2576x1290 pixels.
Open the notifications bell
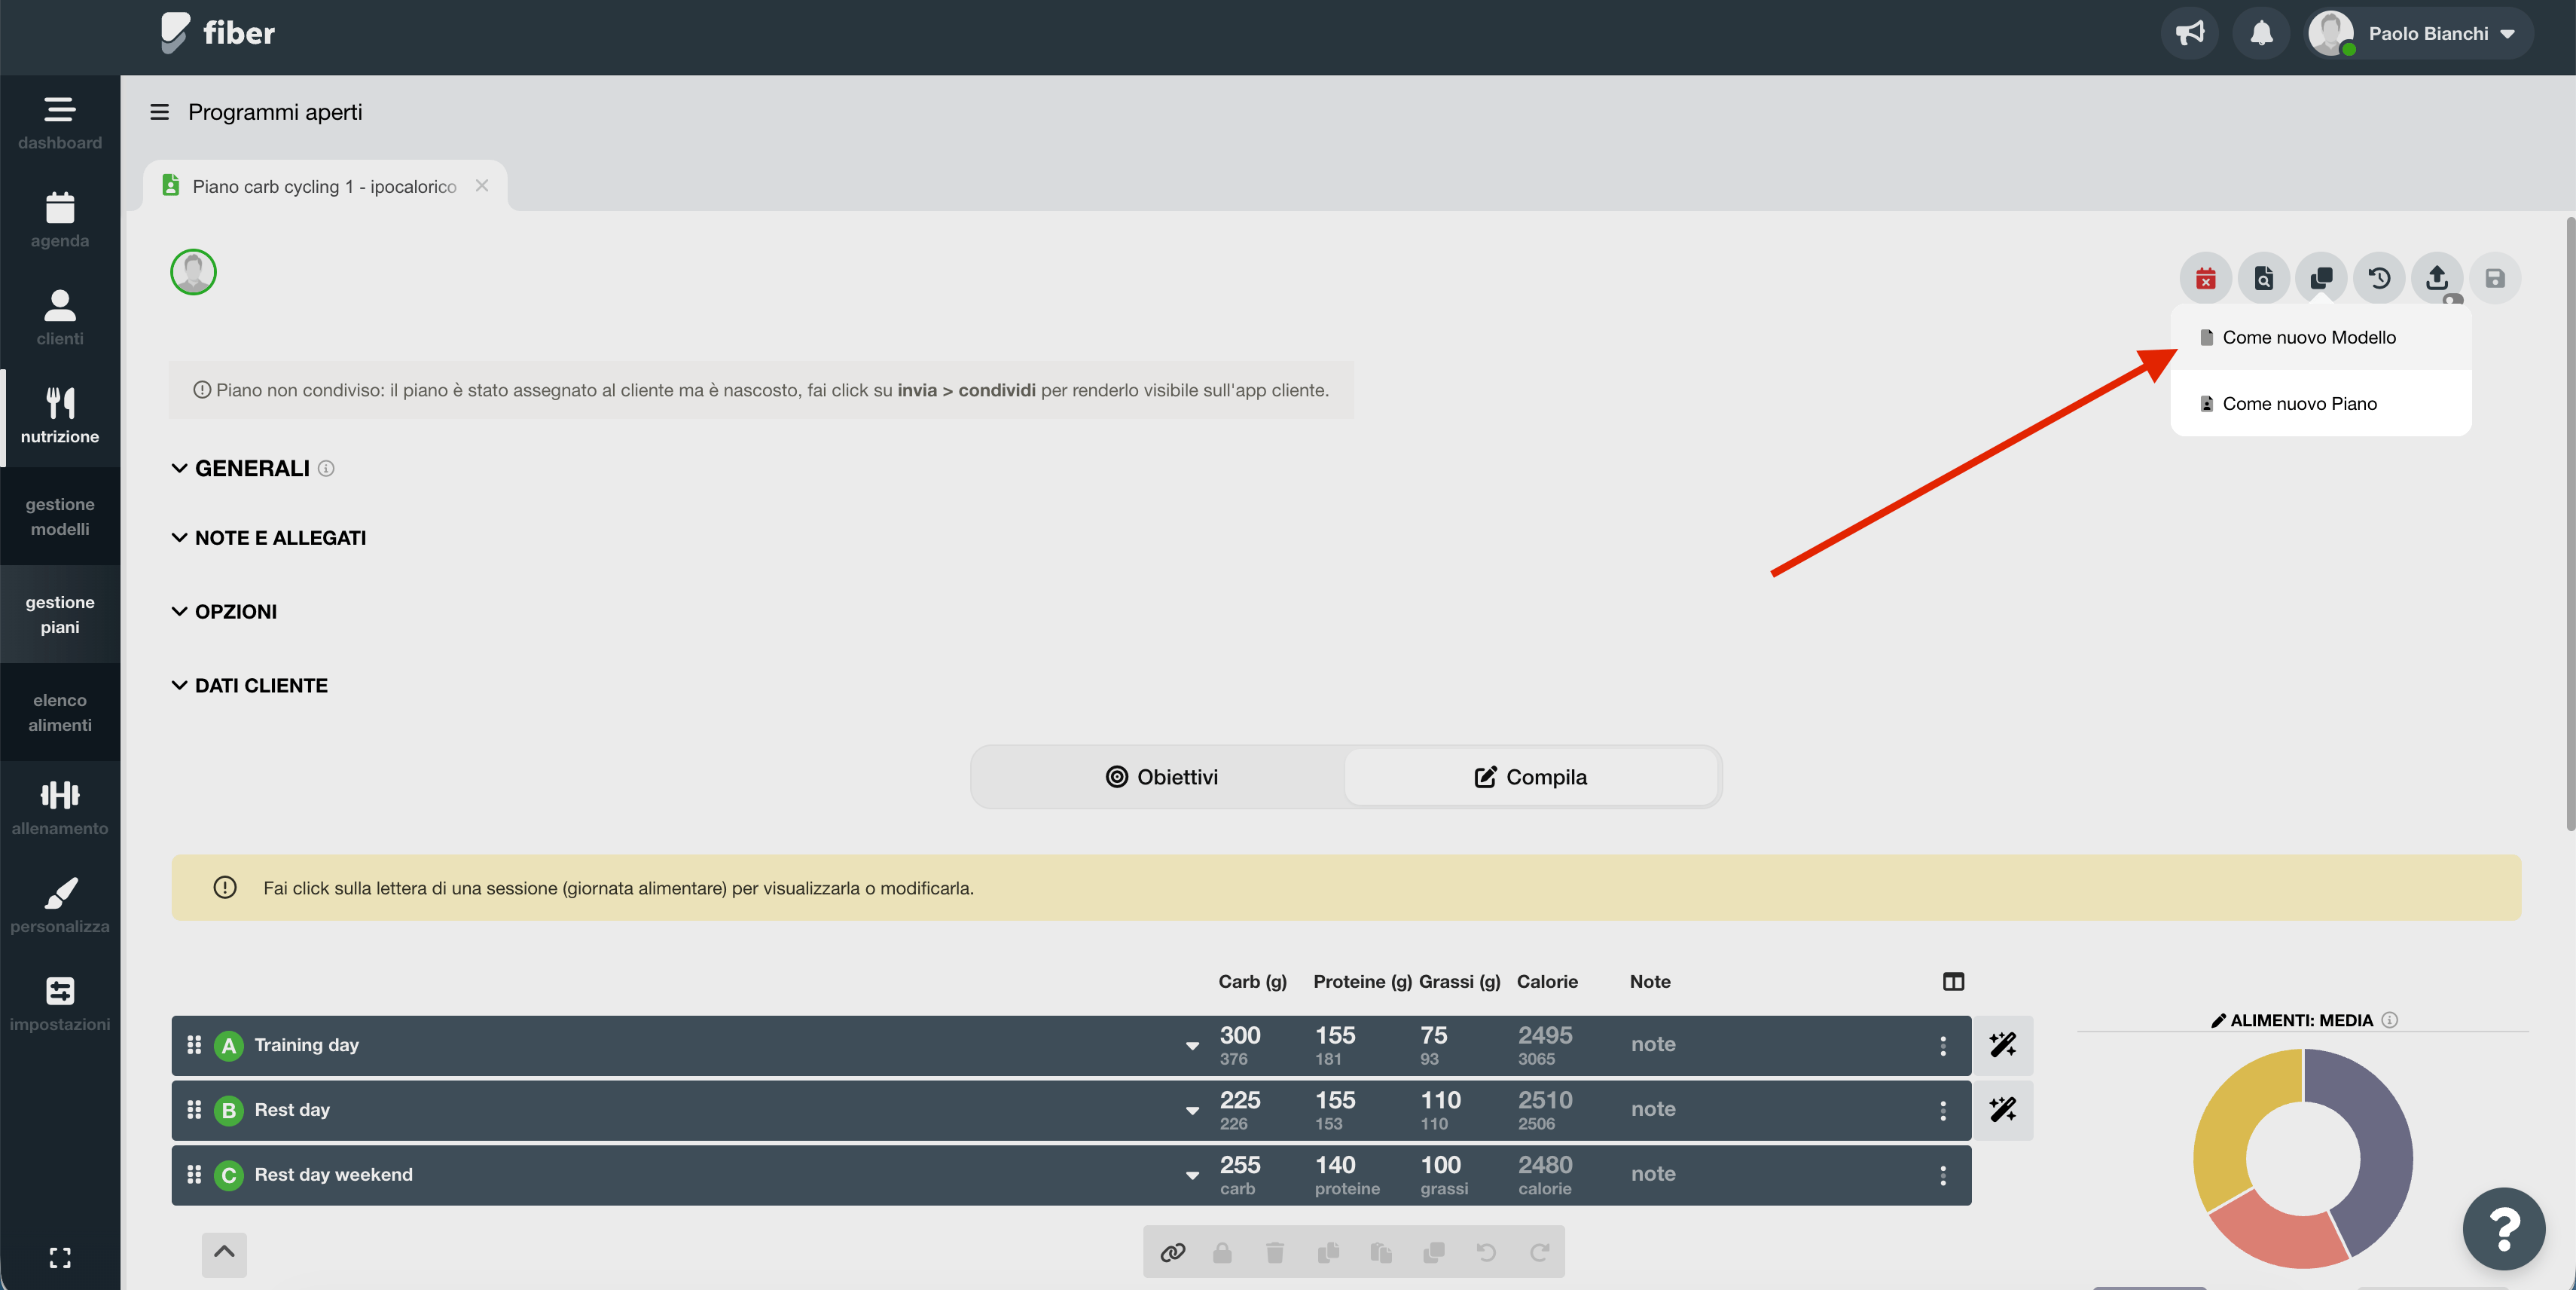point(2261,33)
